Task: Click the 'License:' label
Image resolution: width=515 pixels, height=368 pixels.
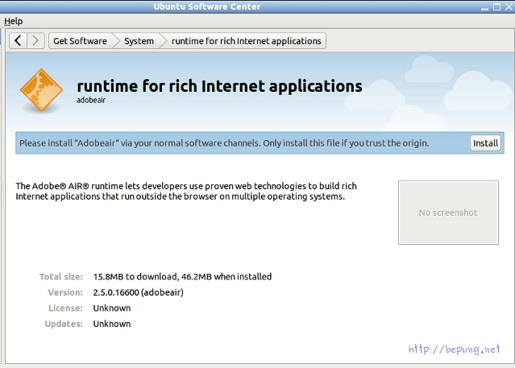Action: pos(65,308)
